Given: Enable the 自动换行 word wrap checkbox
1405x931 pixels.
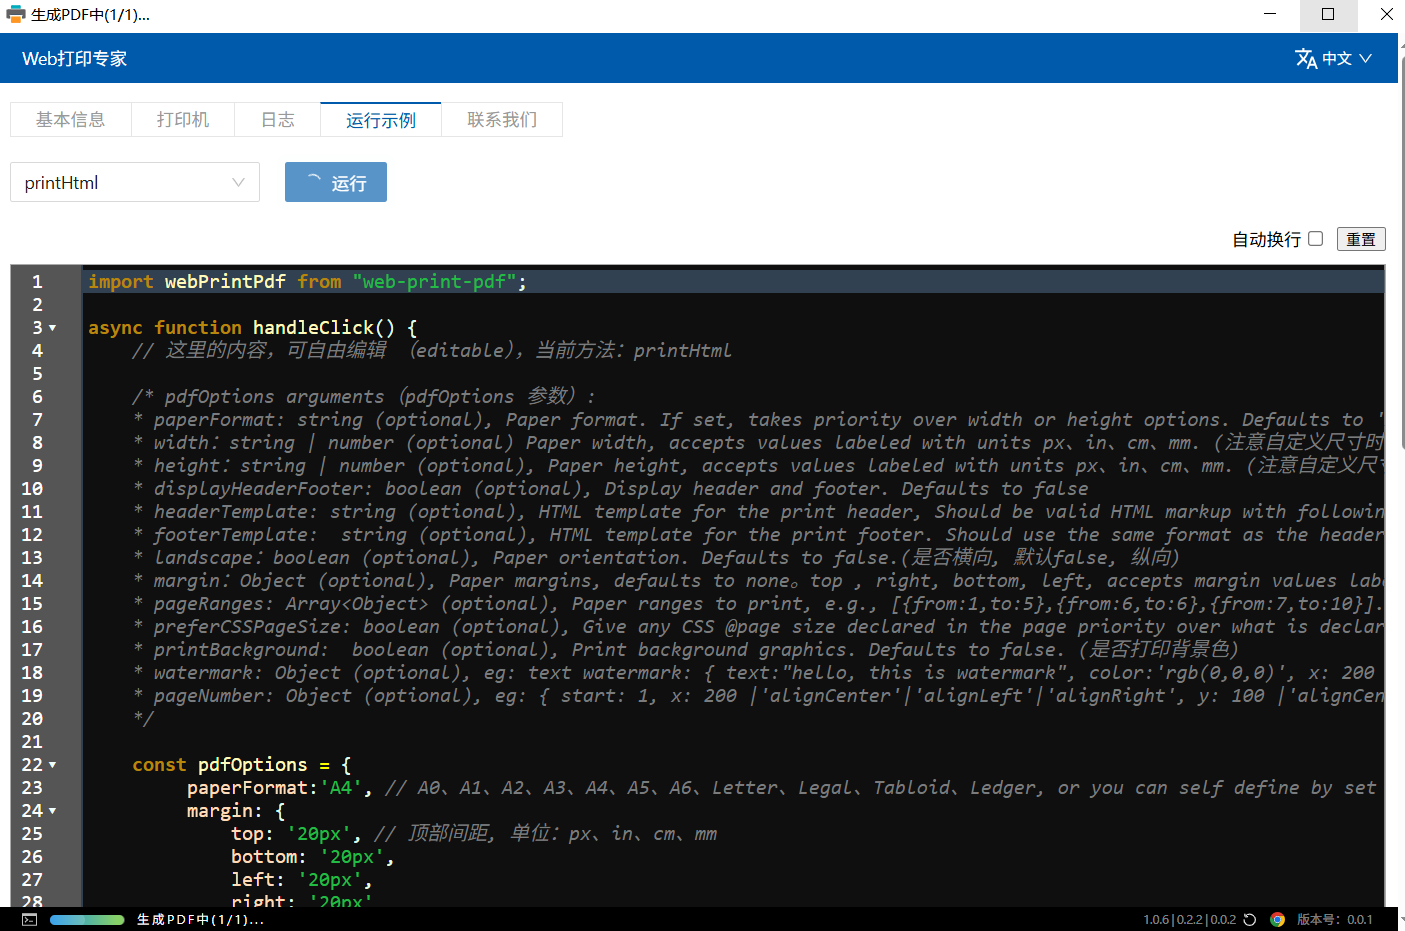Looking at the screenshot, I should 1316,239.
